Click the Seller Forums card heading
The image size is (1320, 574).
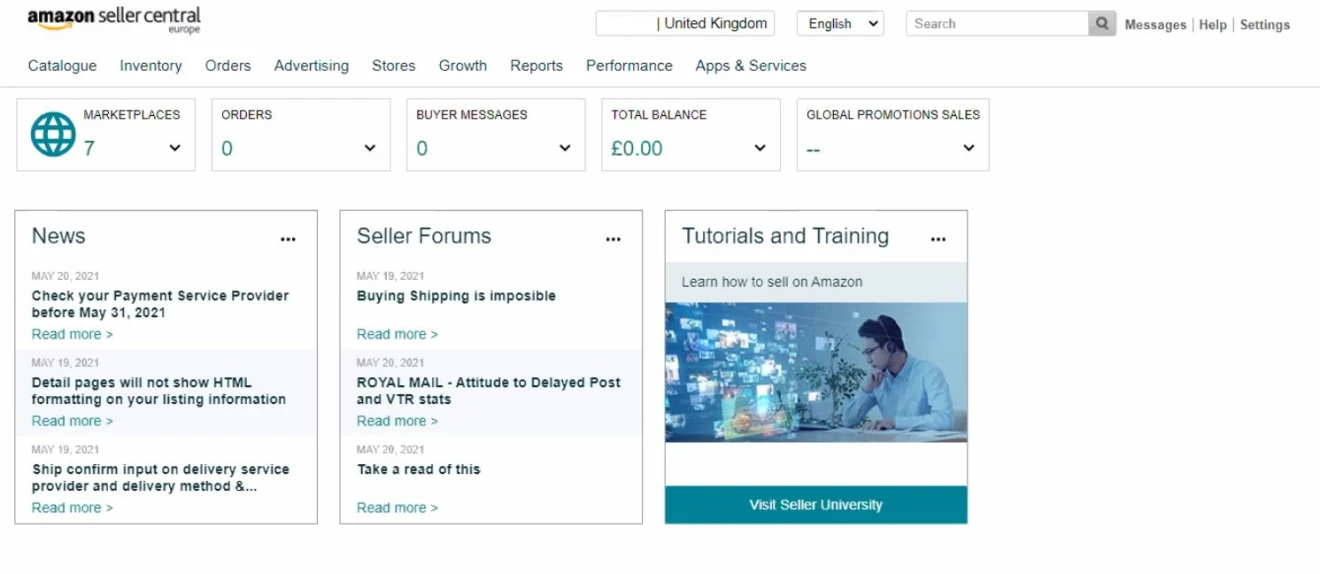(424, 236)
